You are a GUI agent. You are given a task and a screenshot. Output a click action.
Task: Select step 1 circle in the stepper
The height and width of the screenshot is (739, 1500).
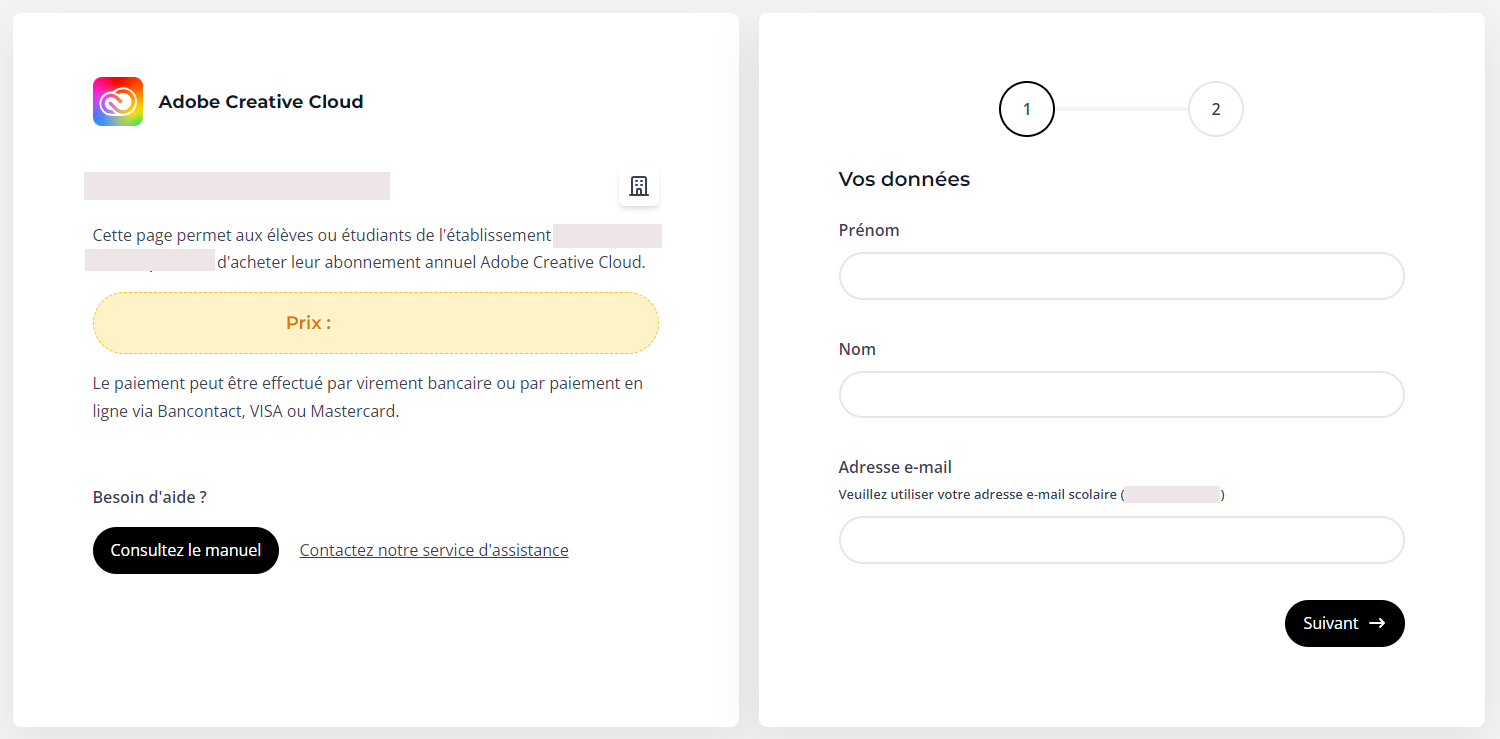tap(1027, 109)
